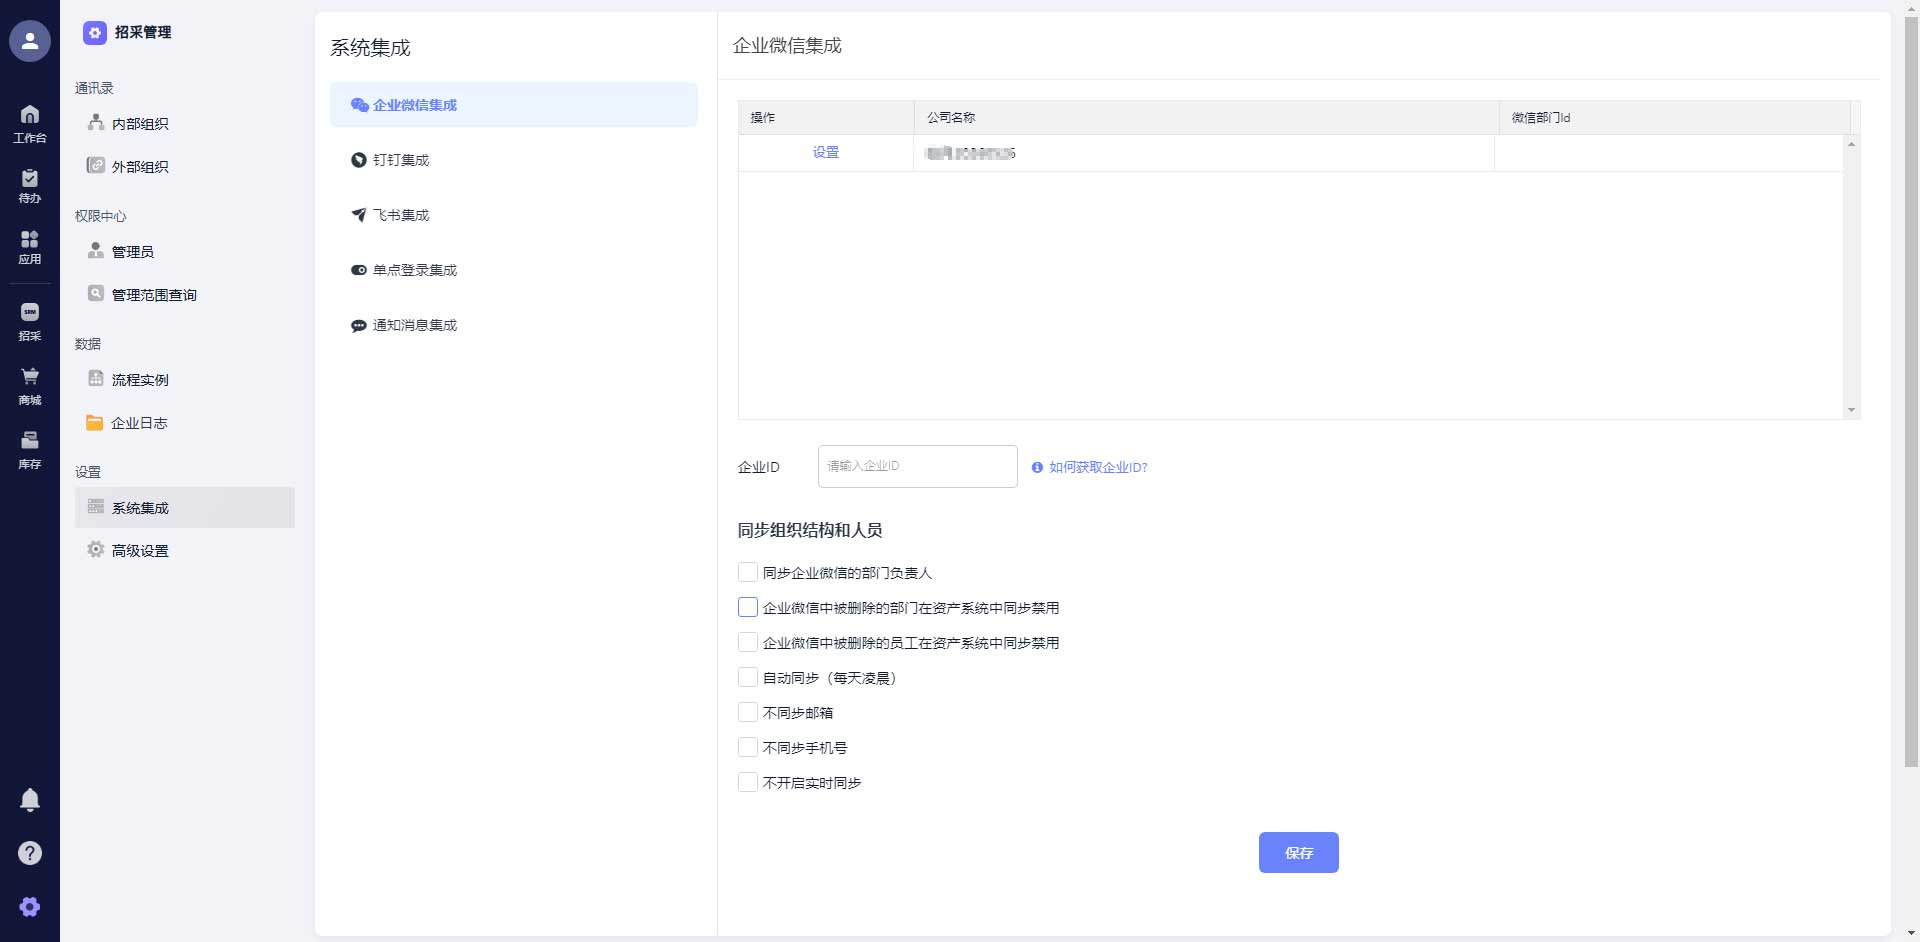Viewport: 1920px width, 942px height.
Task: Click the 保存 button
Action: [1298, 853]
